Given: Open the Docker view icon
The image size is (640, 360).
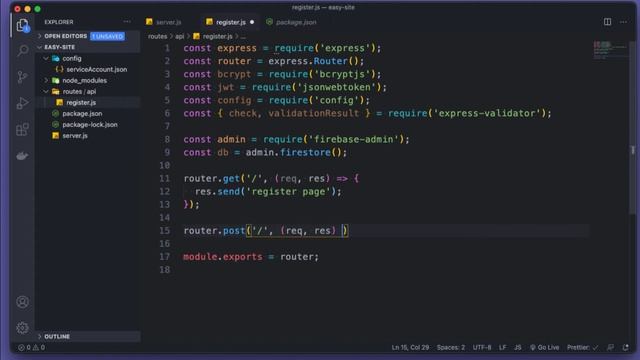Looking at the screenshot, I should click(x=22, y=156).
